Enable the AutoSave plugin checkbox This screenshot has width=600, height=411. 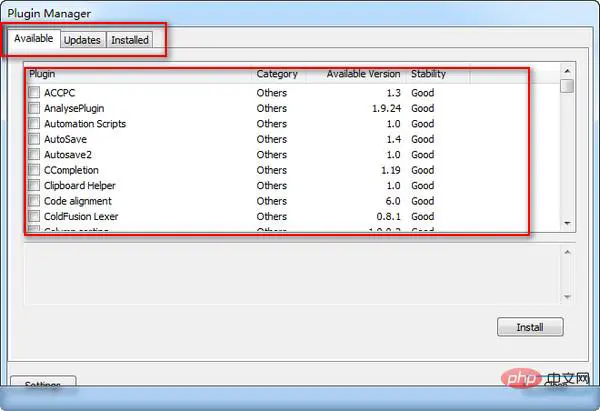(x=34, y=139)
